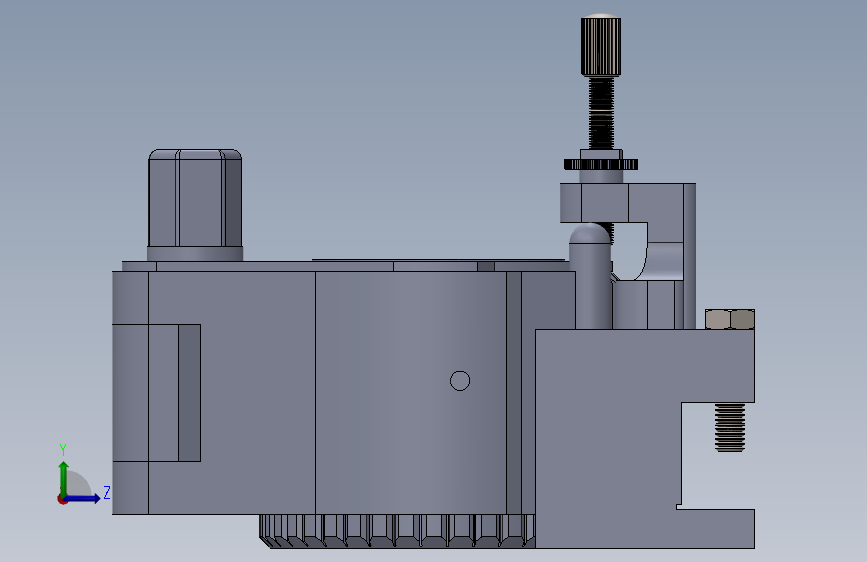The width and height of the screenshot is (867, 562).
Task: Click the small circular hole on the body
Action: click(460, 381)
